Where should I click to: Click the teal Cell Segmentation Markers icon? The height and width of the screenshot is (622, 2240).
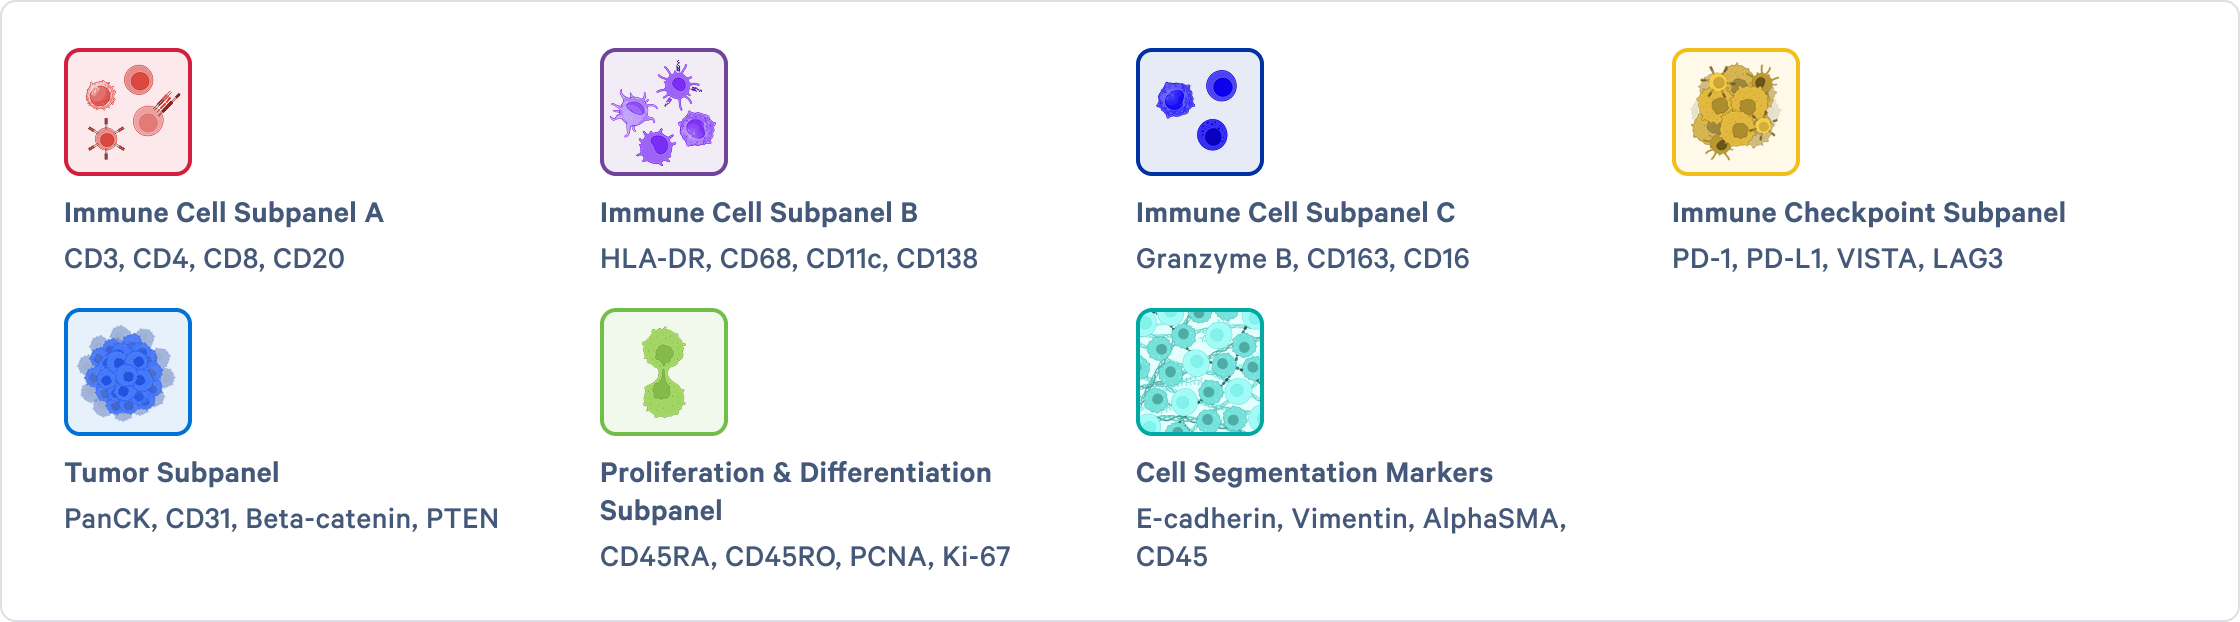click(x=1200, y=372)
